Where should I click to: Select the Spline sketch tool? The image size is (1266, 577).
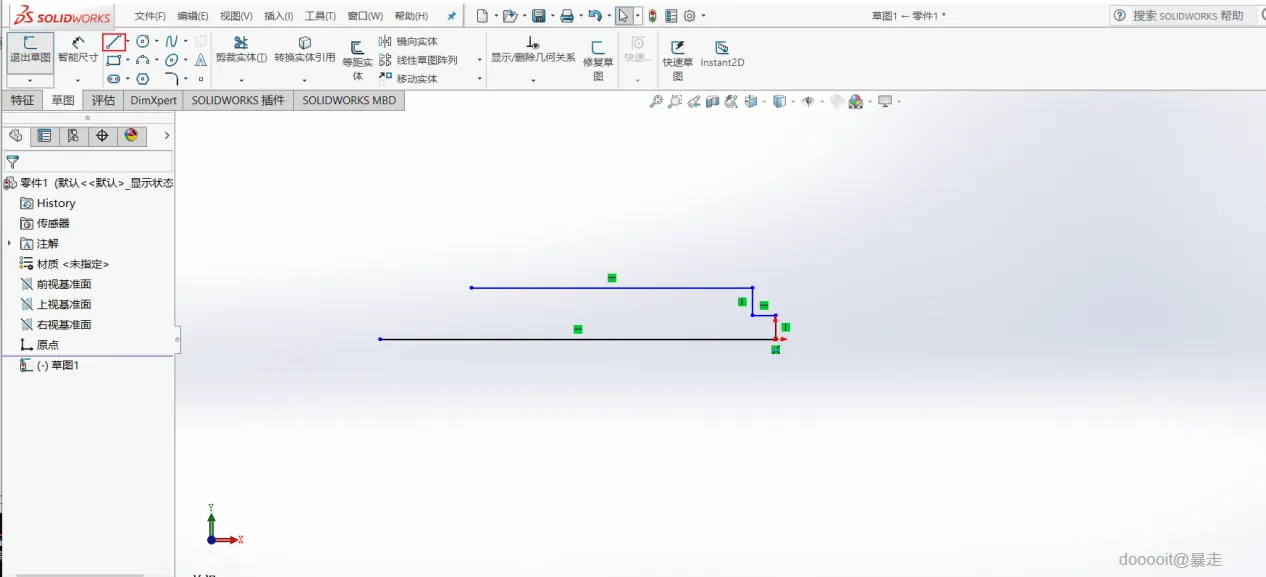(x=172, y=41)
